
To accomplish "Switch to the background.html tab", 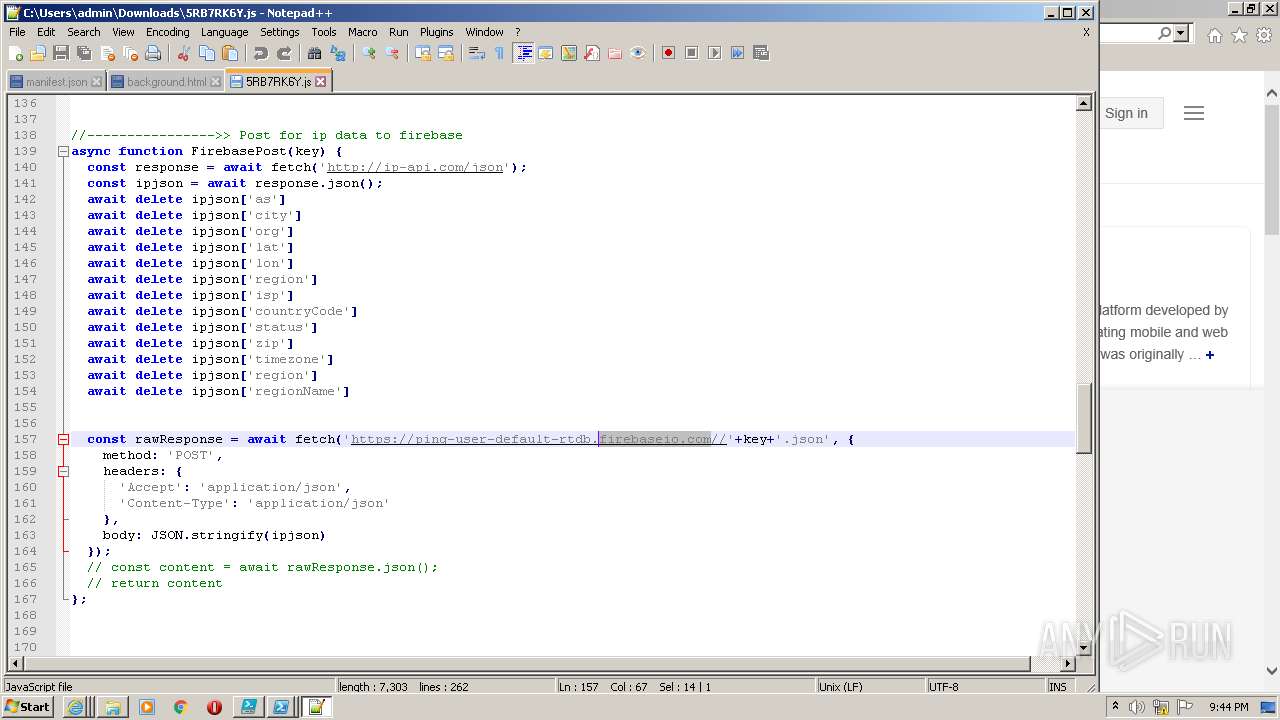I will pyautogui.click(x=166, y=82).
